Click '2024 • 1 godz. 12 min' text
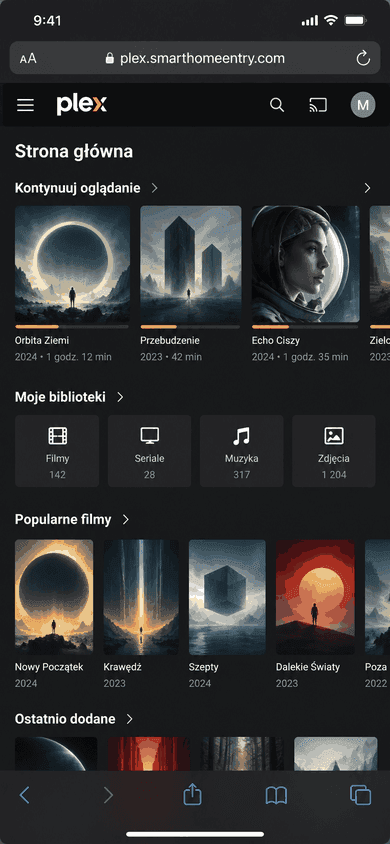 63,357
